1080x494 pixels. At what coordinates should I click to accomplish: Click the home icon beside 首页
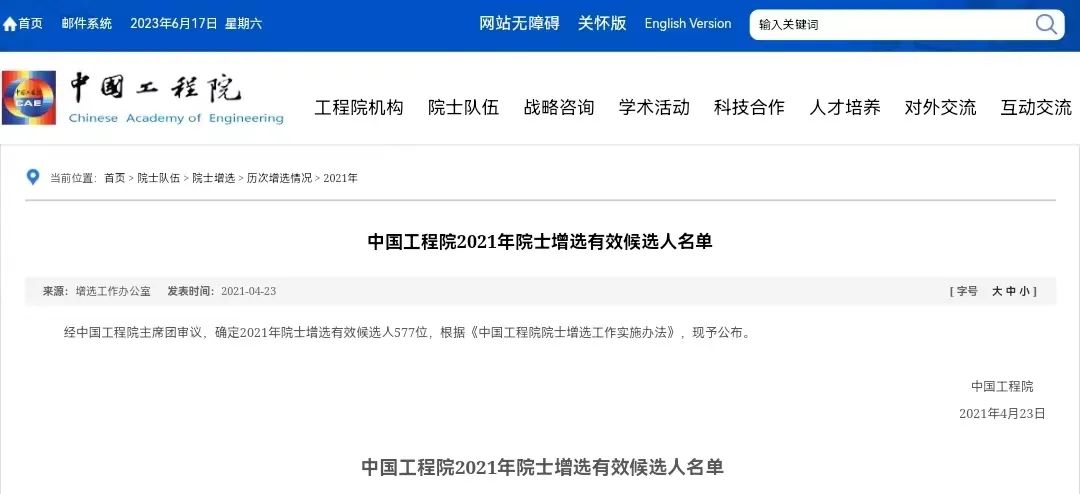point(10,24)
